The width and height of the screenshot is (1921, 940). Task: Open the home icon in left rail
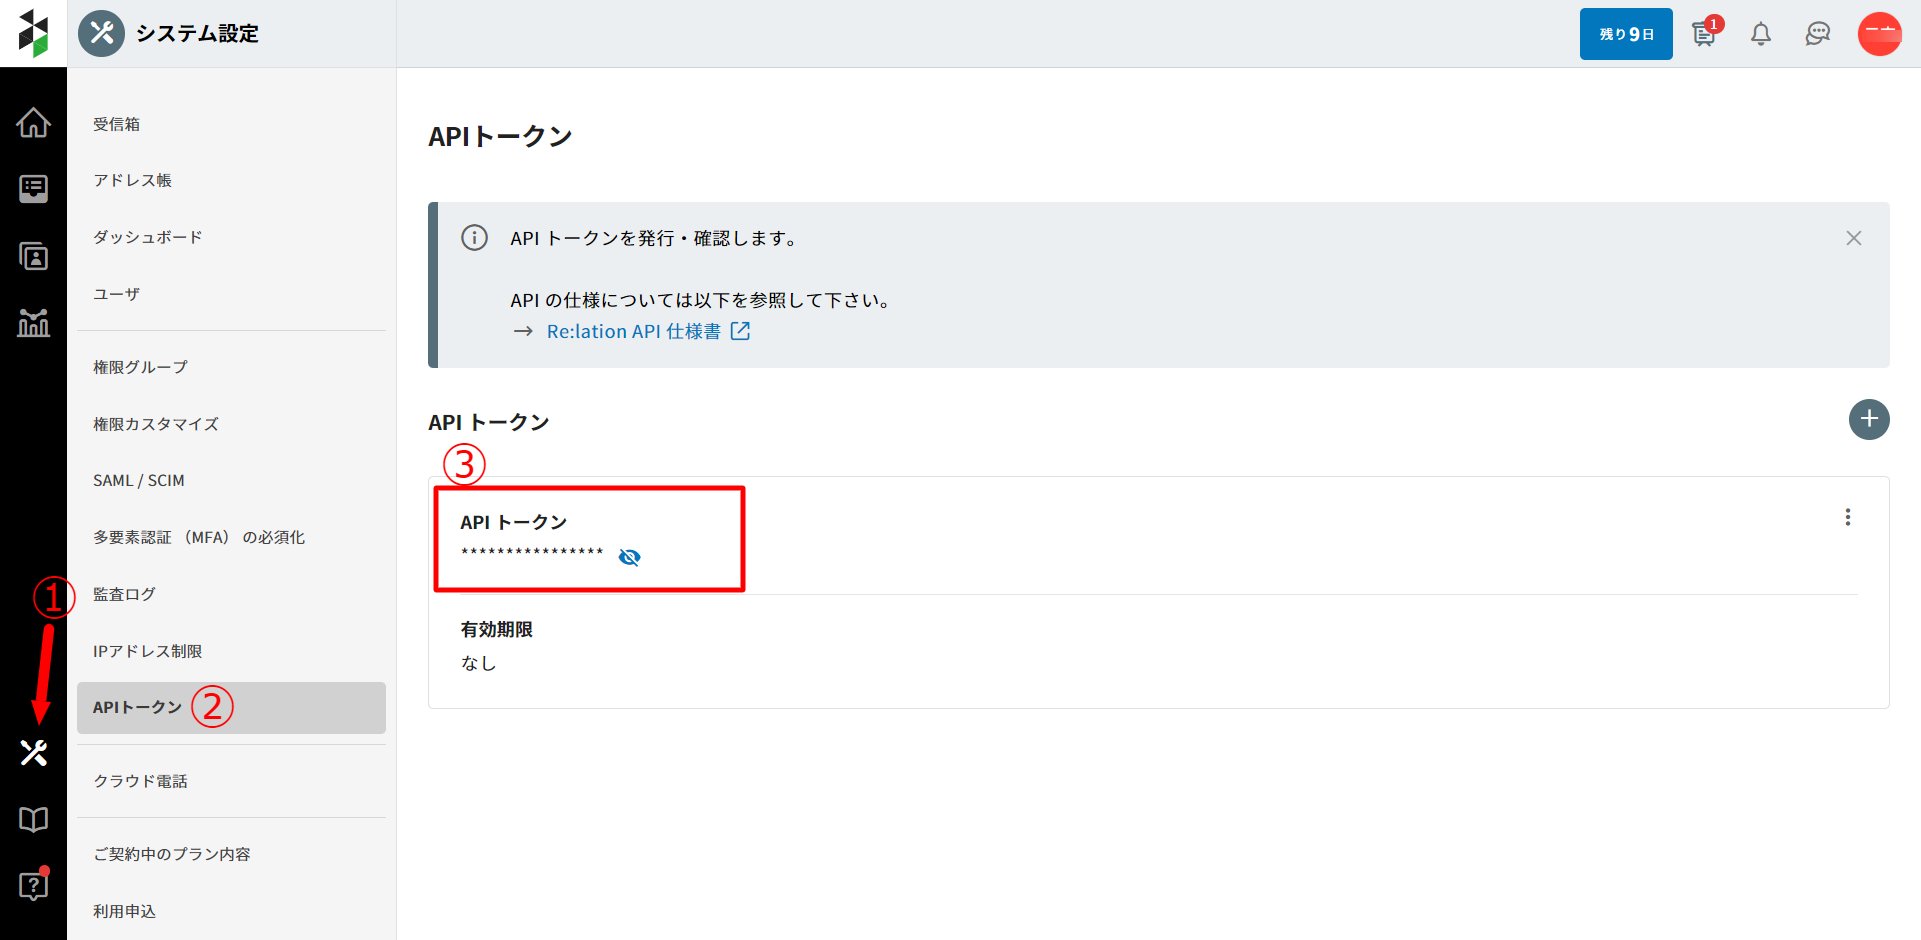(x=33, y=122)
